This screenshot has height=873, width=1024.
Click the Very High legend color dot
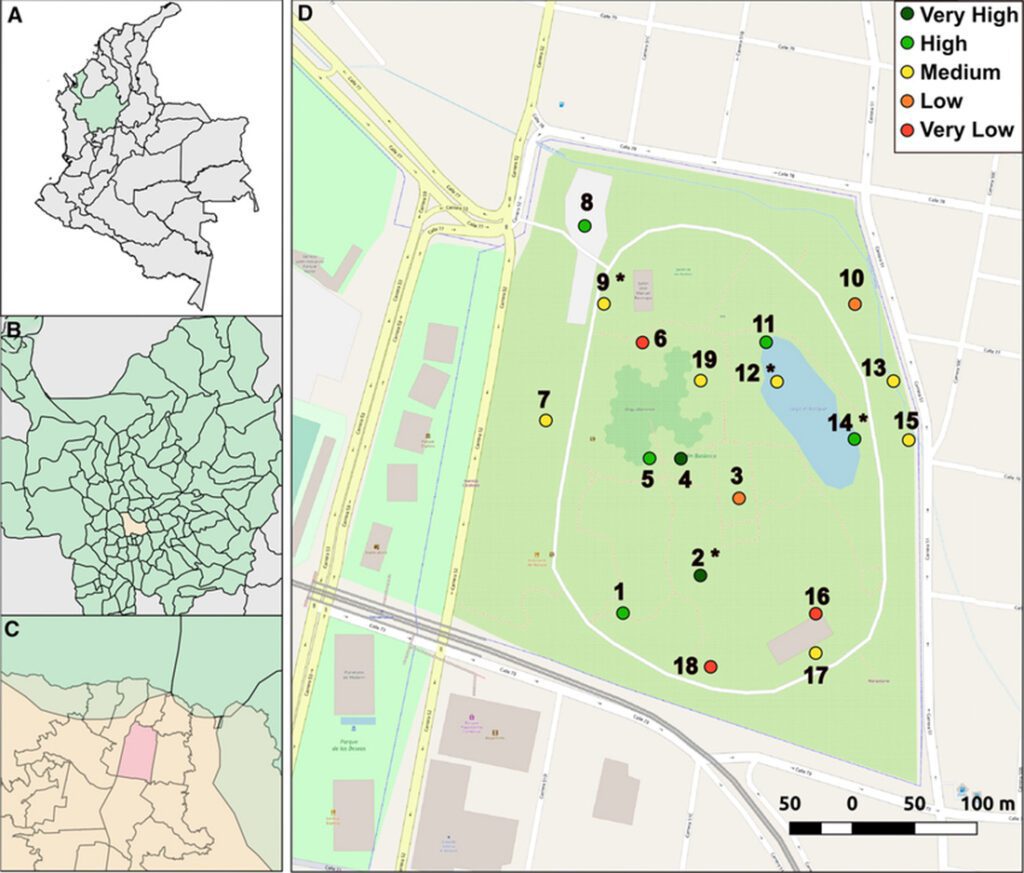point(905,15)
